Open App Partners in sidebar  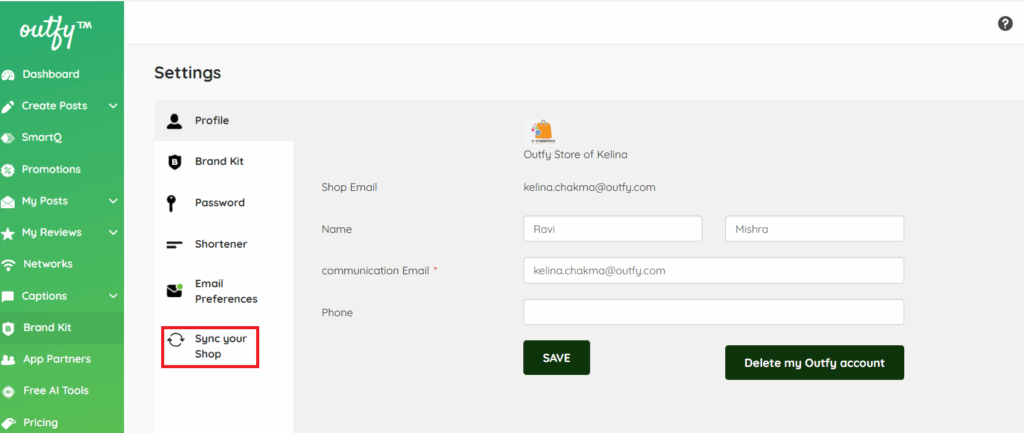click(x=56, y=359)
